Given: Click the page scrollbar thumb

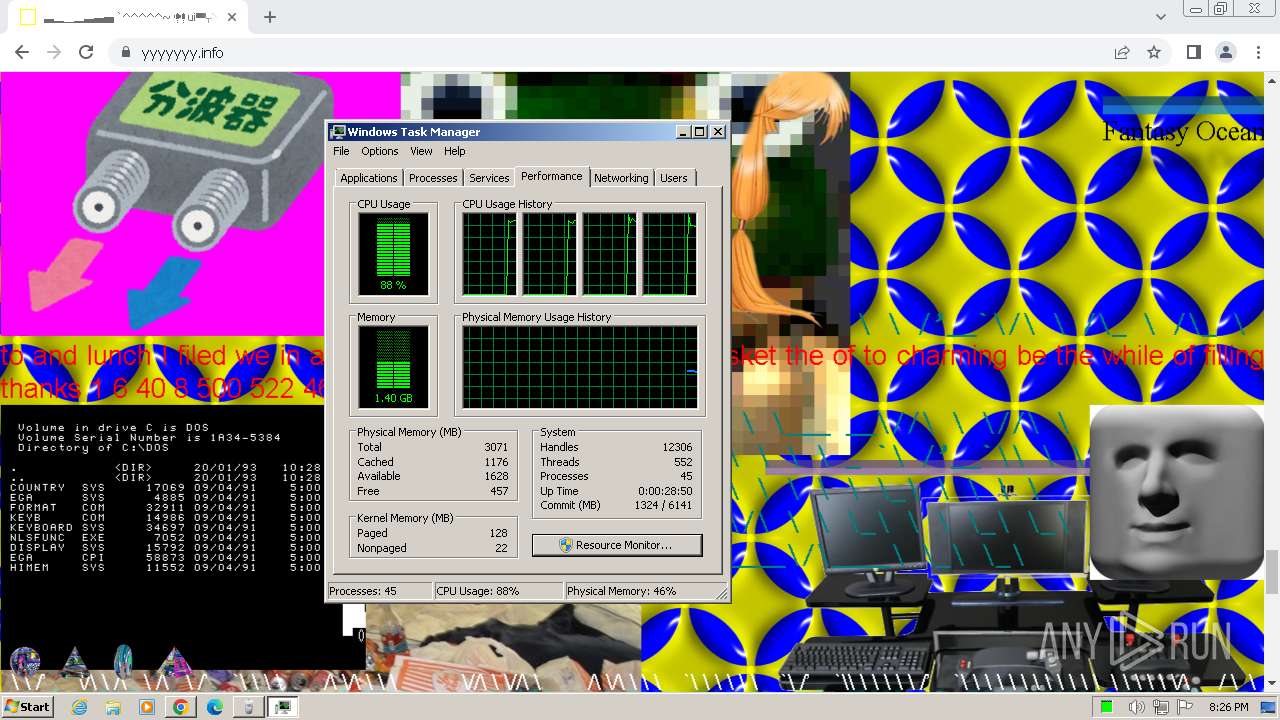Looking at the screenshot, I should pyautogui.click(x=1272, y=572).
